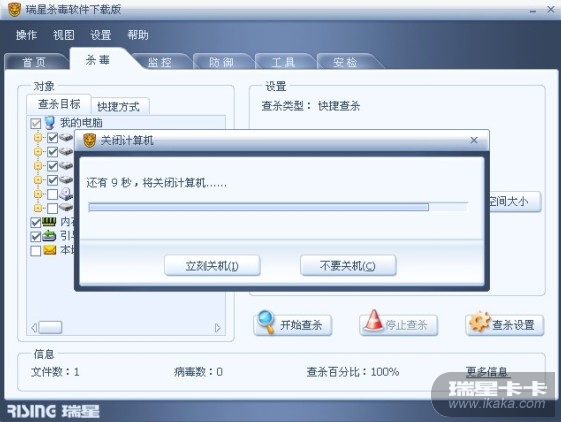Click the memory chip icon in target list
The width and height of the screenshot is (561, 422).
pos(49,222)
